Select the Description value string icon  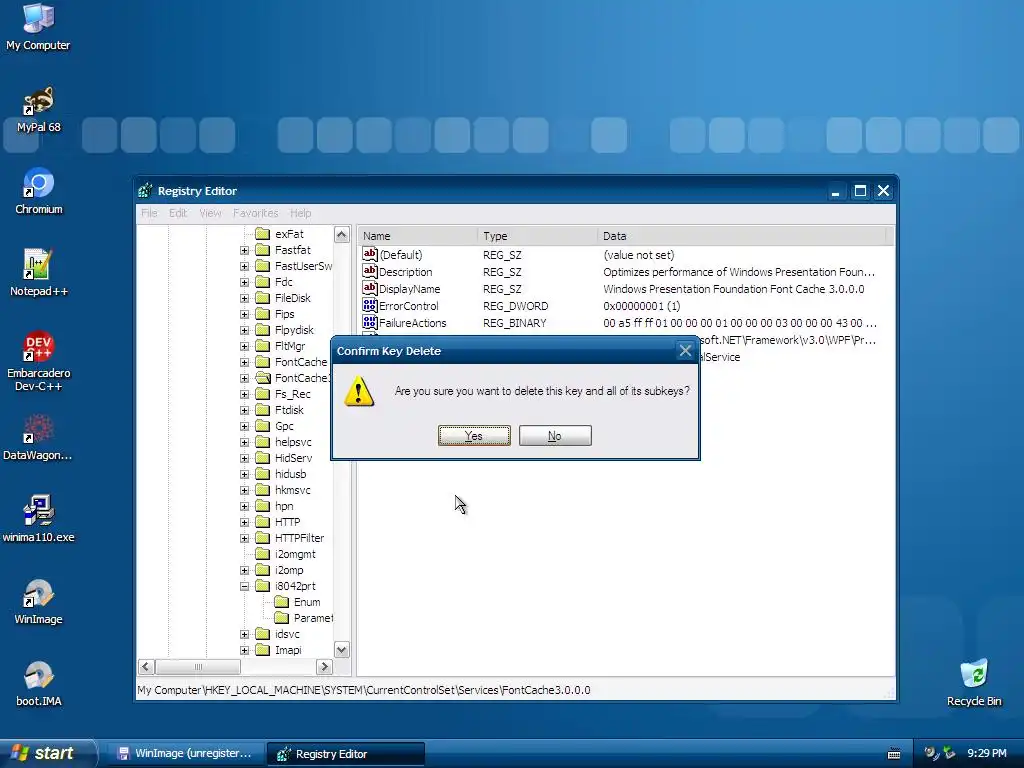point(370,271)
